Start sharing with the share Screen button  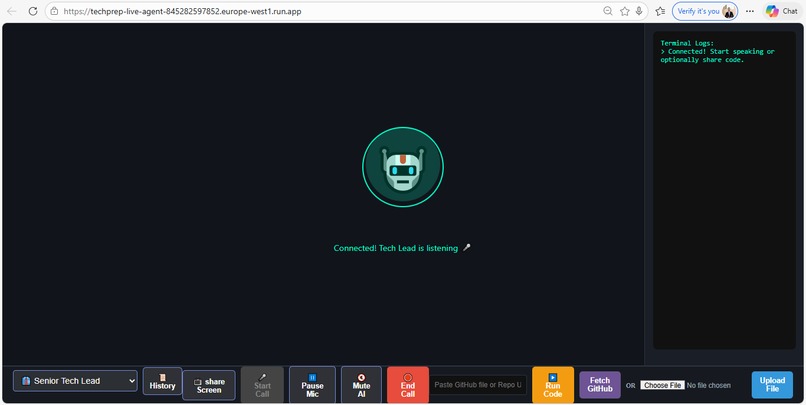click(209, 385)
